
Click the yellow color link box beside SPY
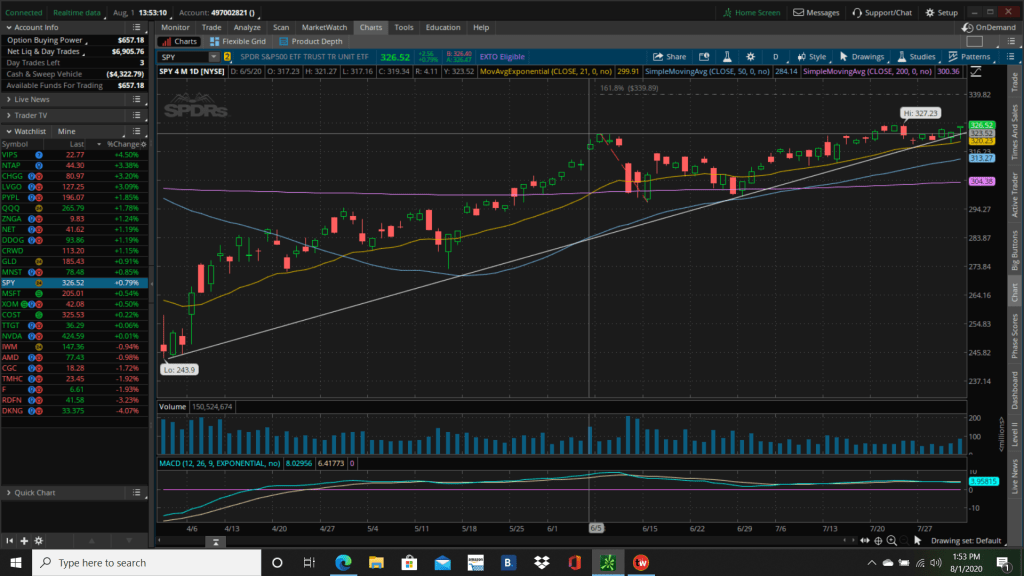point(227,57)
